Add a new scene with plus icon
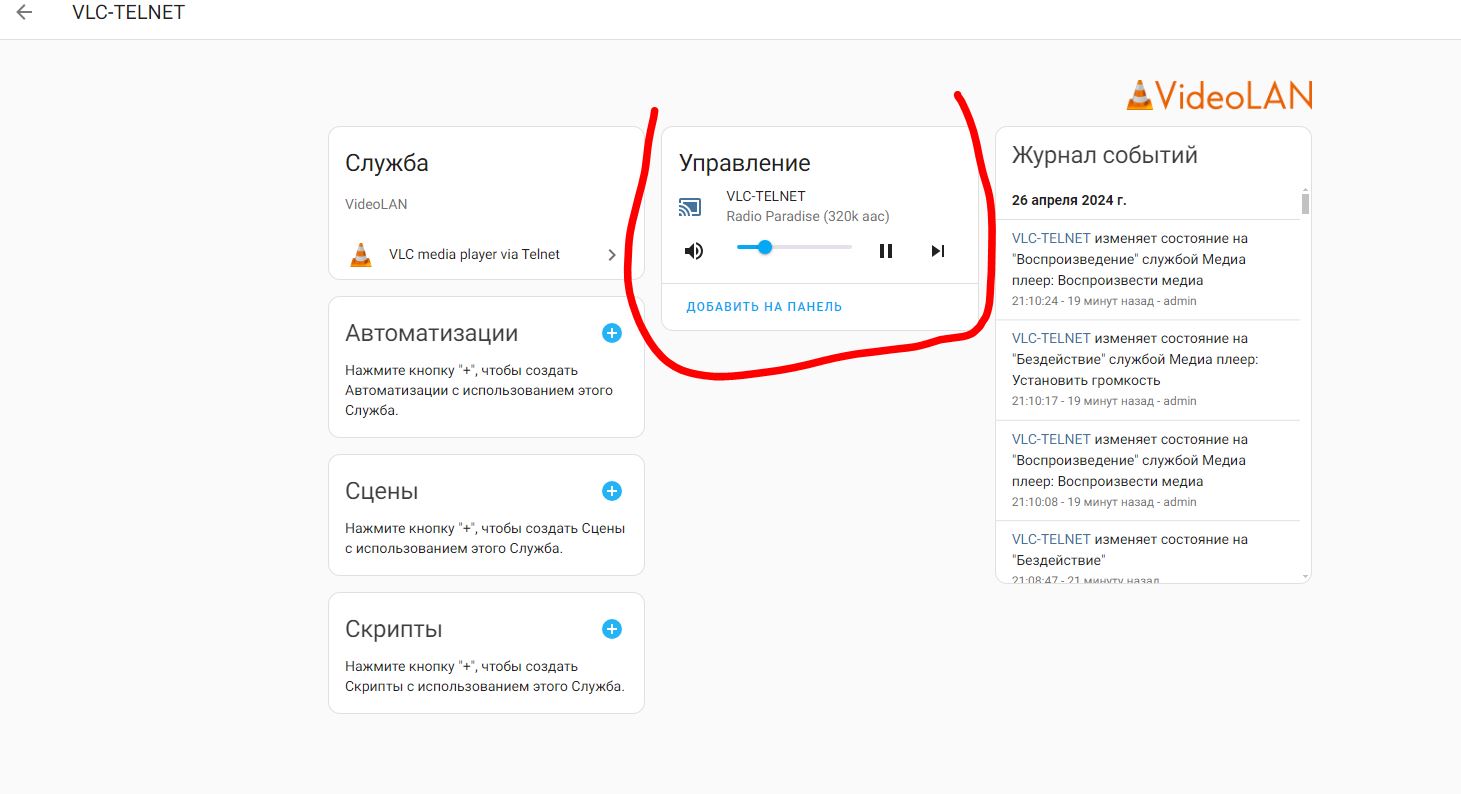The image size is (1461, 794). pos(612,491)
